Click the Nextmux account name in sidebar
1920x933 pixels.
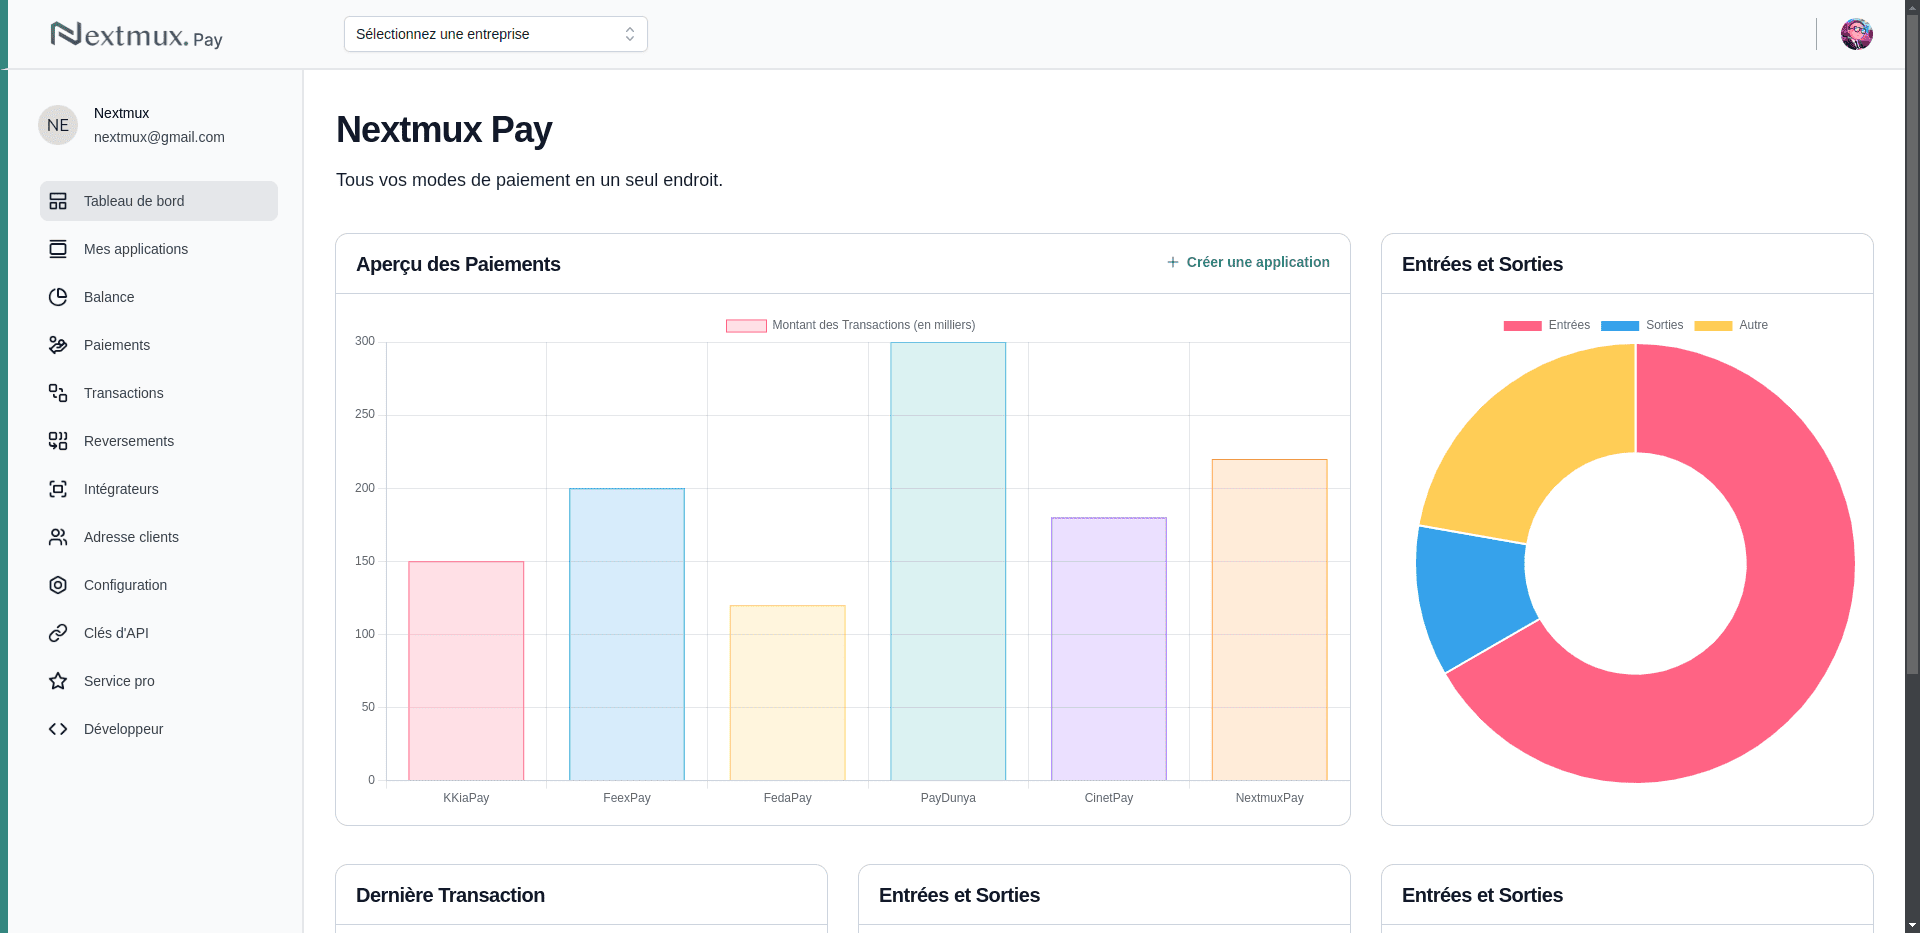click(x=121, y=113)
